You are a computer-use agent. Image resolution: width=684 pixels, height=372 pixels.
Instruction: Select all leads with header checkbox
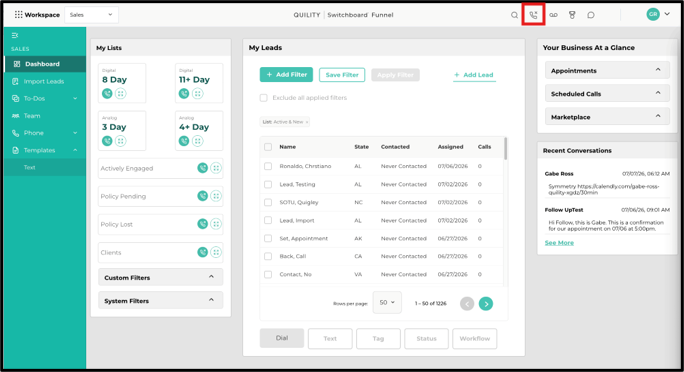(268, 147)
